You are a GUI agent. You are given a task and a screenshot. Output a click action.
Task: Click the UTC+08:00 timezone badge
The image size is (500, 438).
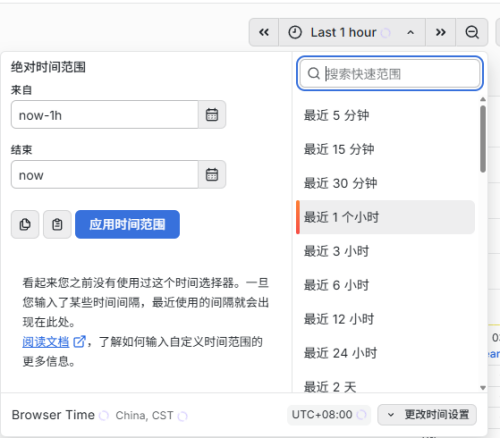(329, 415)
